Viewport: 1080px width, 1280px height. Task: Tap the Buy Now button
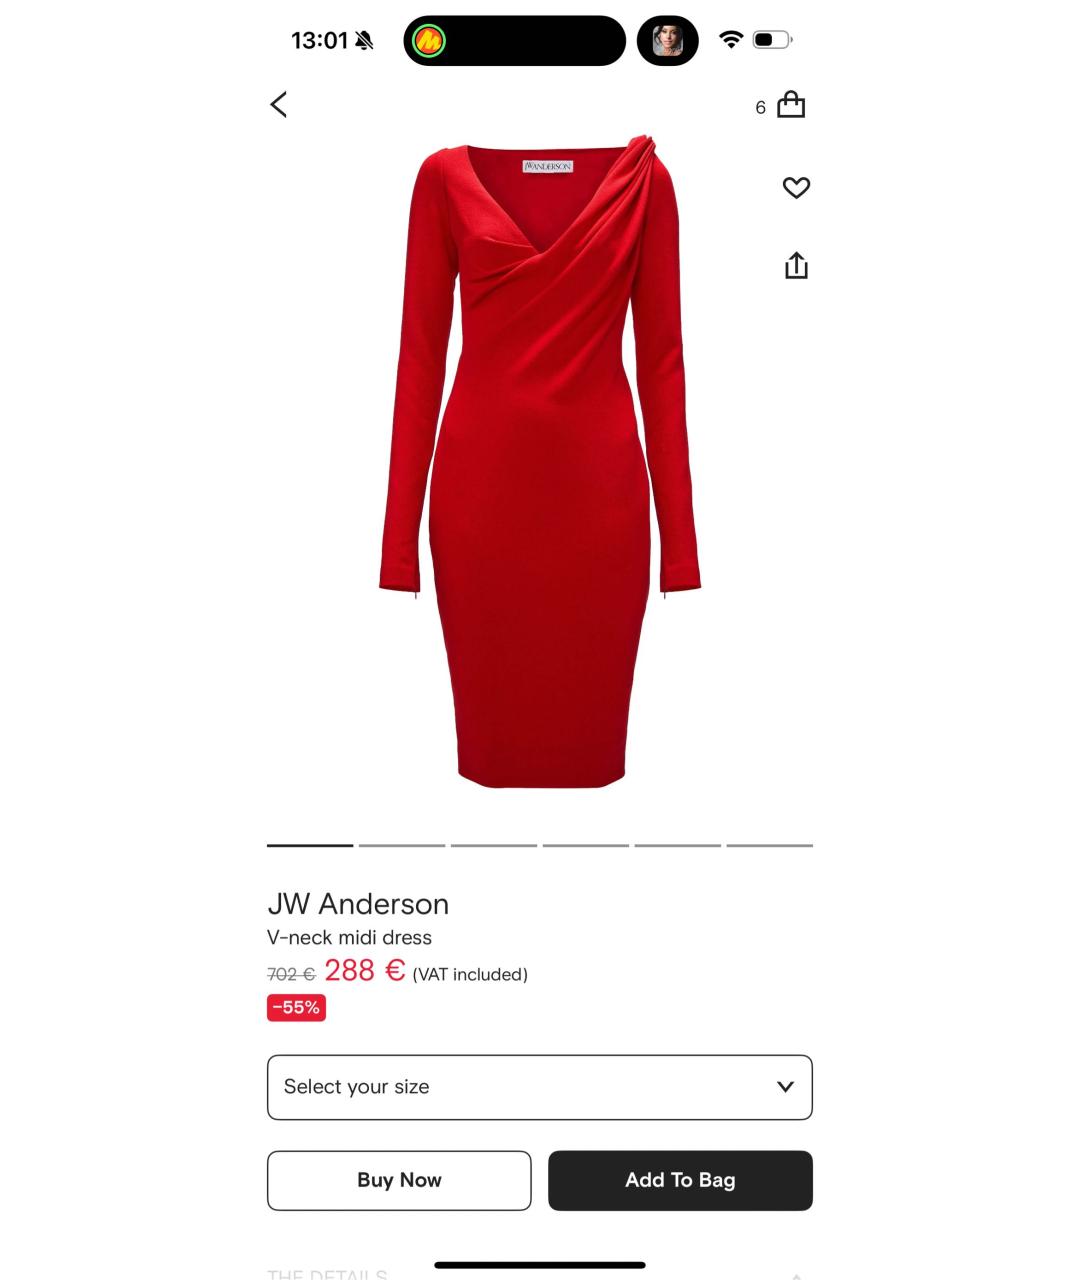click(399, 1181)
